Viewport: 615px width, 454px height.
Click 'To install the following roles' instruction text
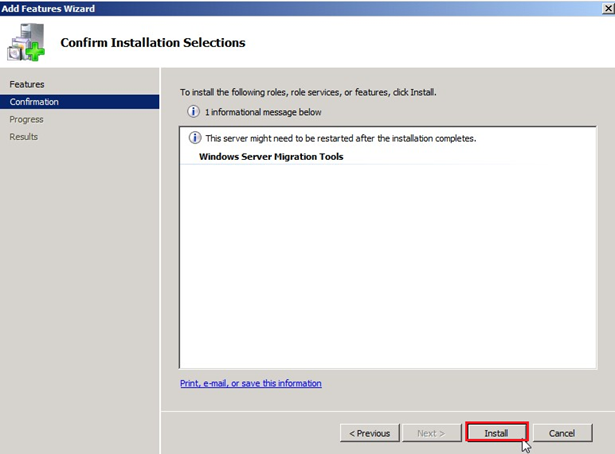(x=308, y=92)
